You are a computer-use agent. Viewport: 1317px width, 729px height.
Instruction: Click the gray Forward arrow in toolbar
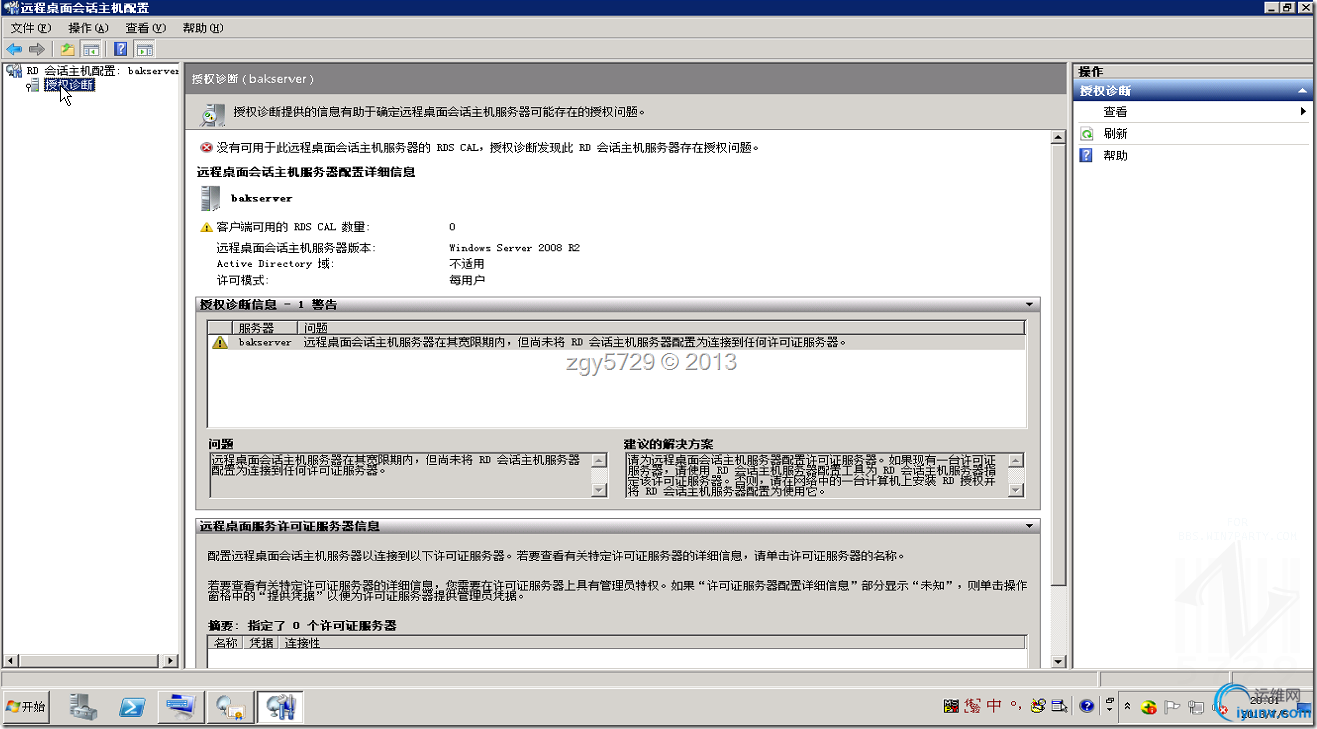coord(37,49)
